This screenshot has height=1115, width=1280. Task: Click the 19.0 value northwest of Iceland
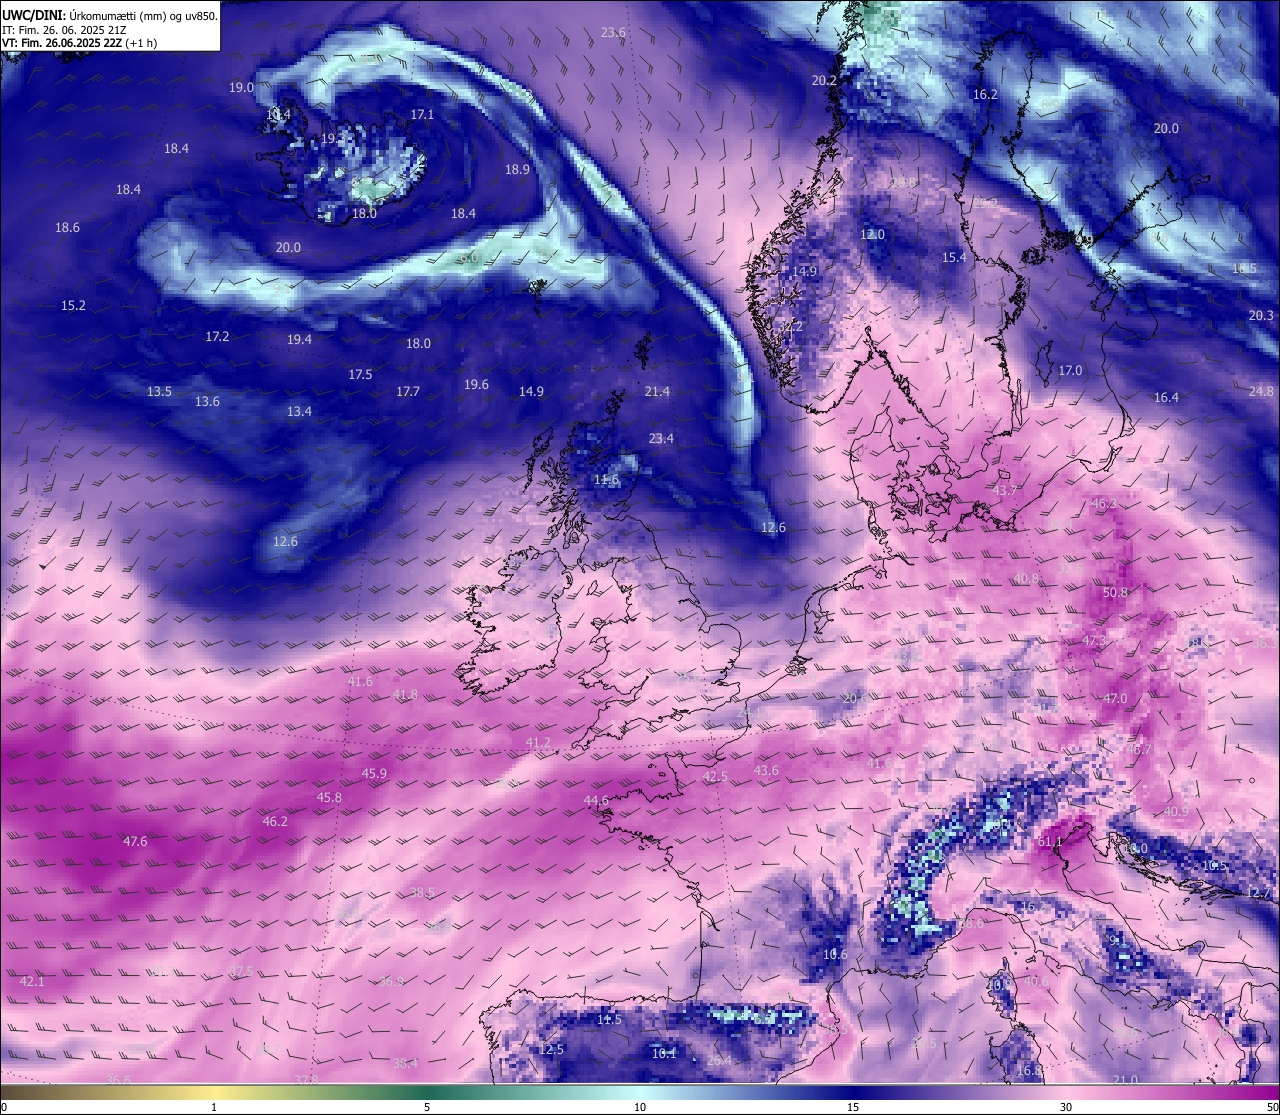pyautogui.click(x=241, y=88)
